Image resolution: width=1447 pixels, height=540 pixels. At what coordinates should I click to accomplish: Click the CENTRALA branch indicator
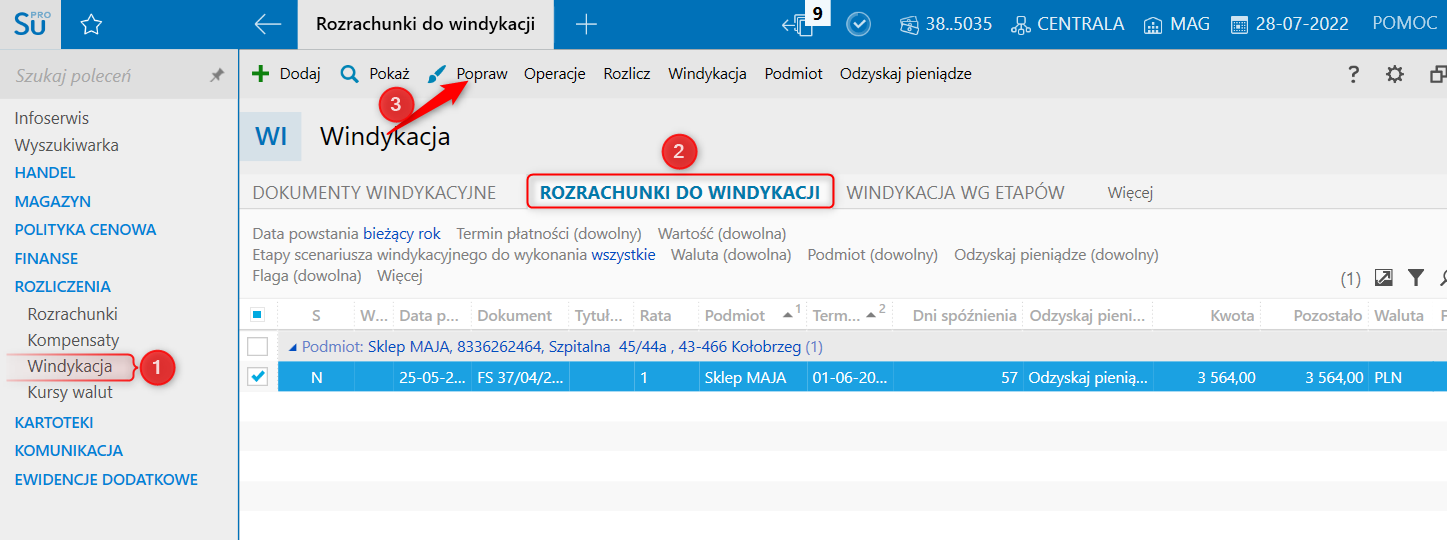tap(1068, 24)
